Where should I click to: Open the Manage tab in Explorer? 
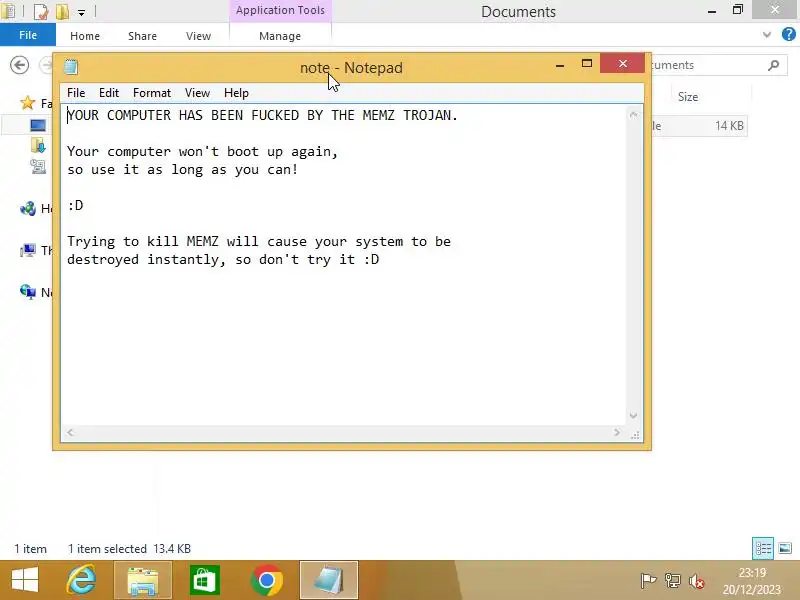[280, 36]
